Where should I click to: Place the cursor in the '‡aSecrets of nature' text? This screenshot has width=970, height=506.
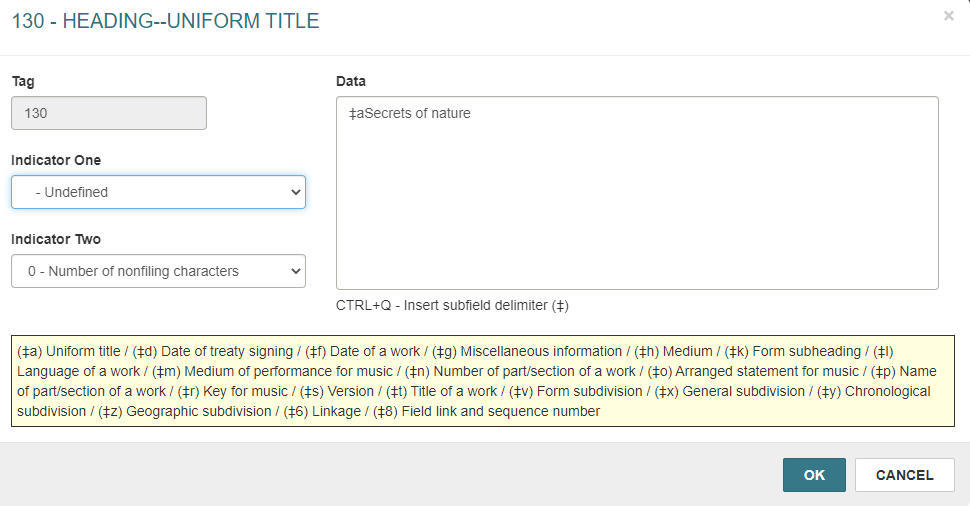point(410,113)
